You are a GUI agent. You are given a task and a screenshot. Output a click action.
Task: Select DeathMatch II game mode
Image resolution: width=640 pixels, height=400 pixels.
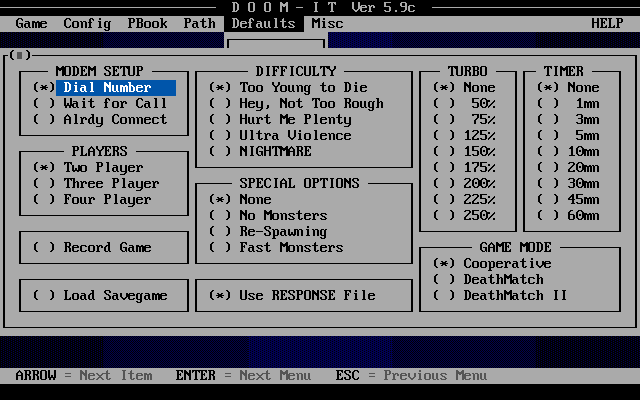pos(500,295)
